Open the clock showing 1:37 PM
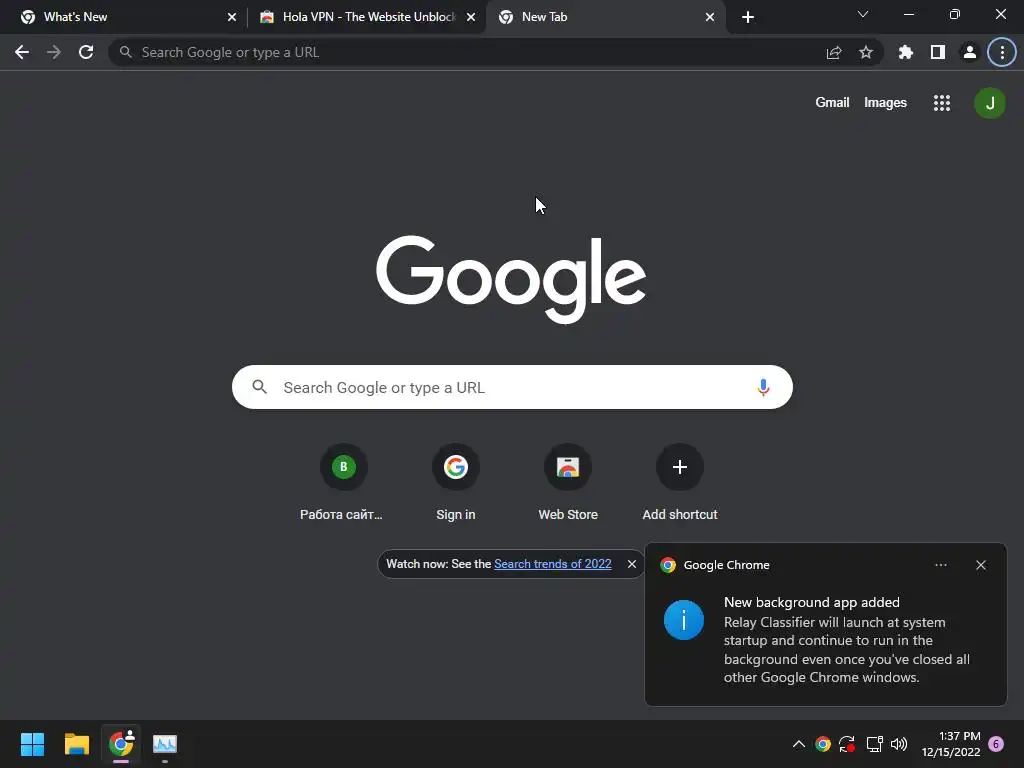Viewport: 1024px width, 768px height. coord(951,744)
